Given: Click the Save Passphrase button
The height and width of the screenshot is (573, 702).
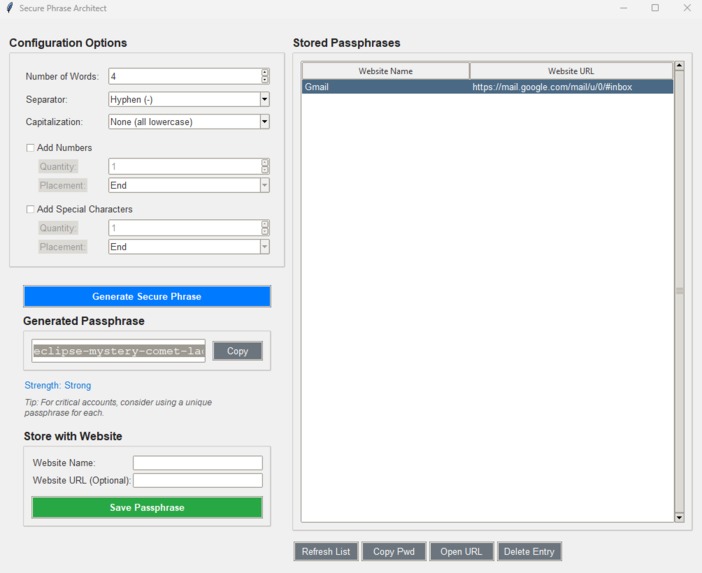Looking at the screenshot, I should click(147, 508).
